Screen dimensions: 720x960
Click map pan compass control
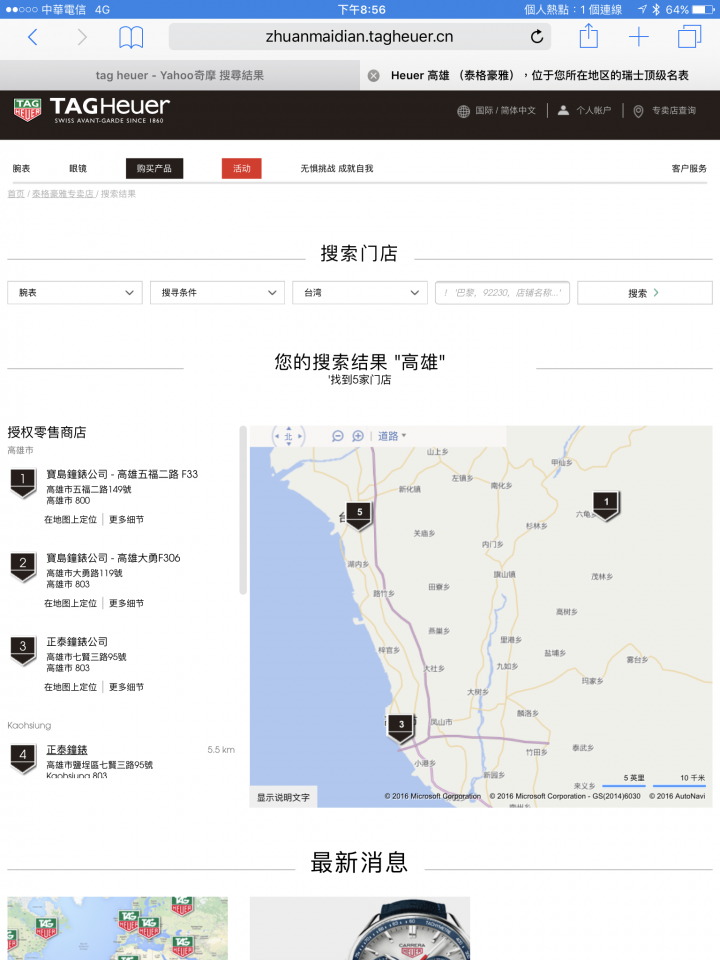(x=288, y=436)
